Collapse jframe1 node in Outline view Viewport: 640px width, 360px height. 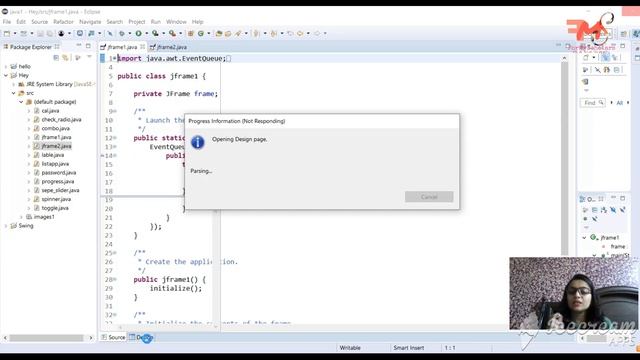pyautogui.click(x=584, y=237)
